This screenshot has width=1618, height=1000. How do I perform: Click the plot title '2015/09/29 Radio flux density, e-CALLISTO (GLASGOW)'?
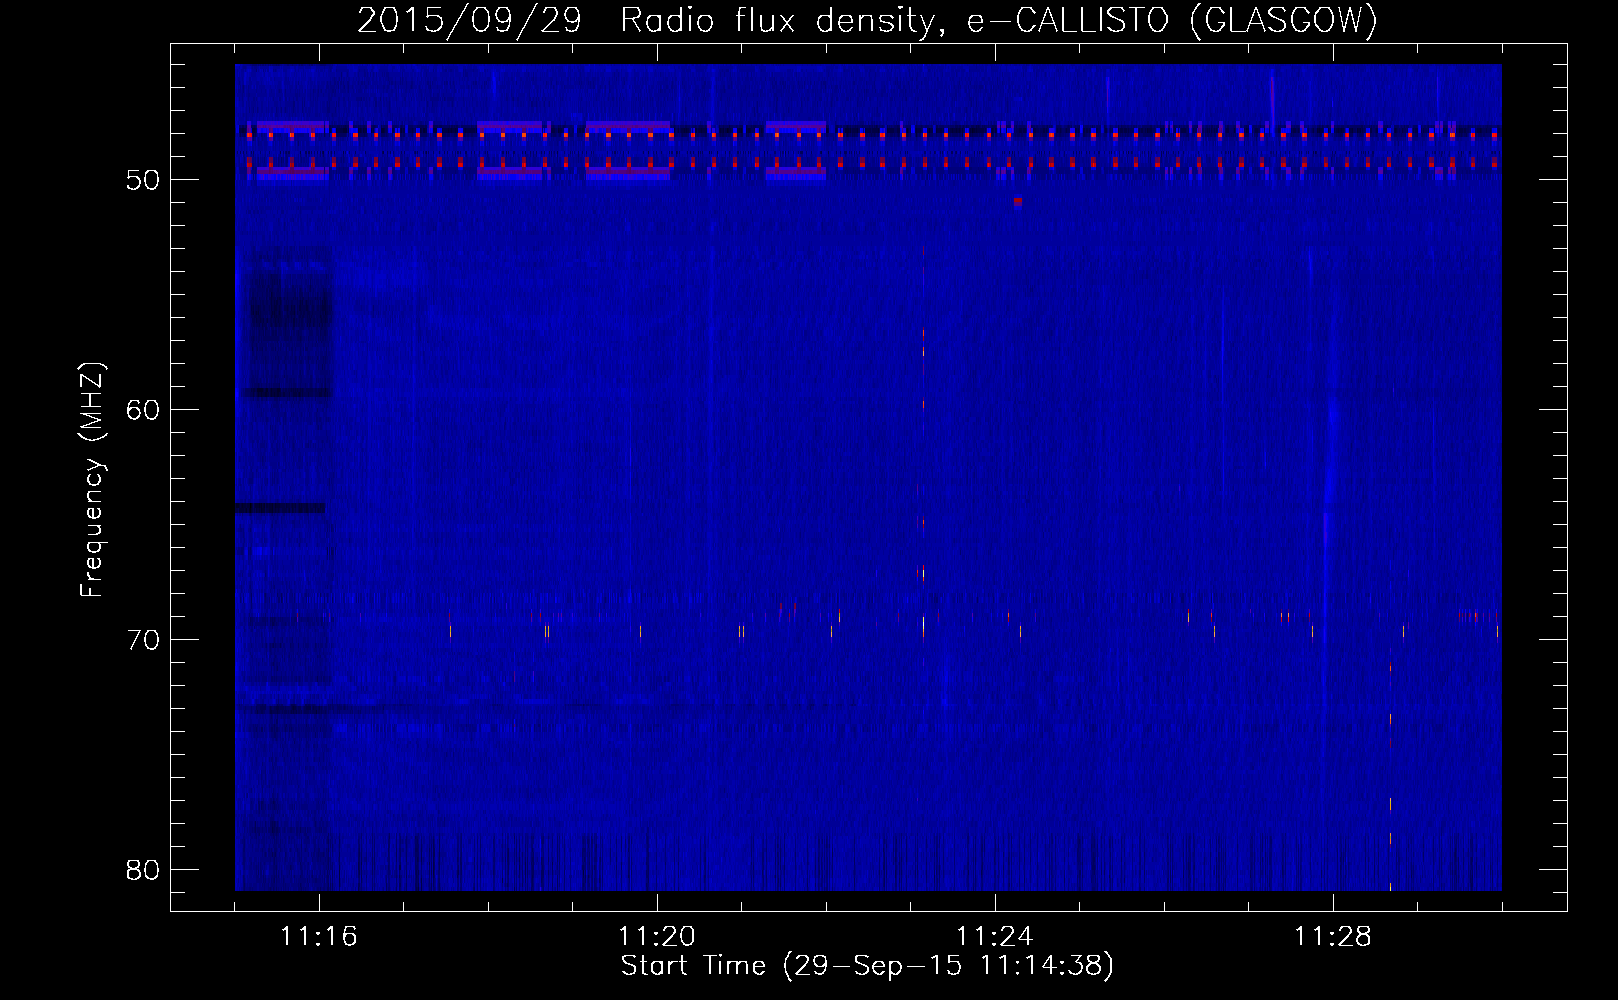point(867,20)
